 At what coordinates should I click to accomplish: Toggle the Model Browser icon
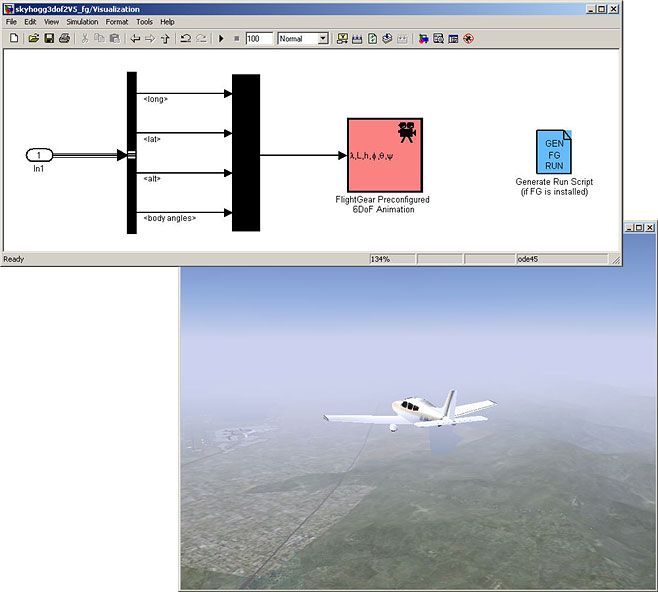(453, 39)
